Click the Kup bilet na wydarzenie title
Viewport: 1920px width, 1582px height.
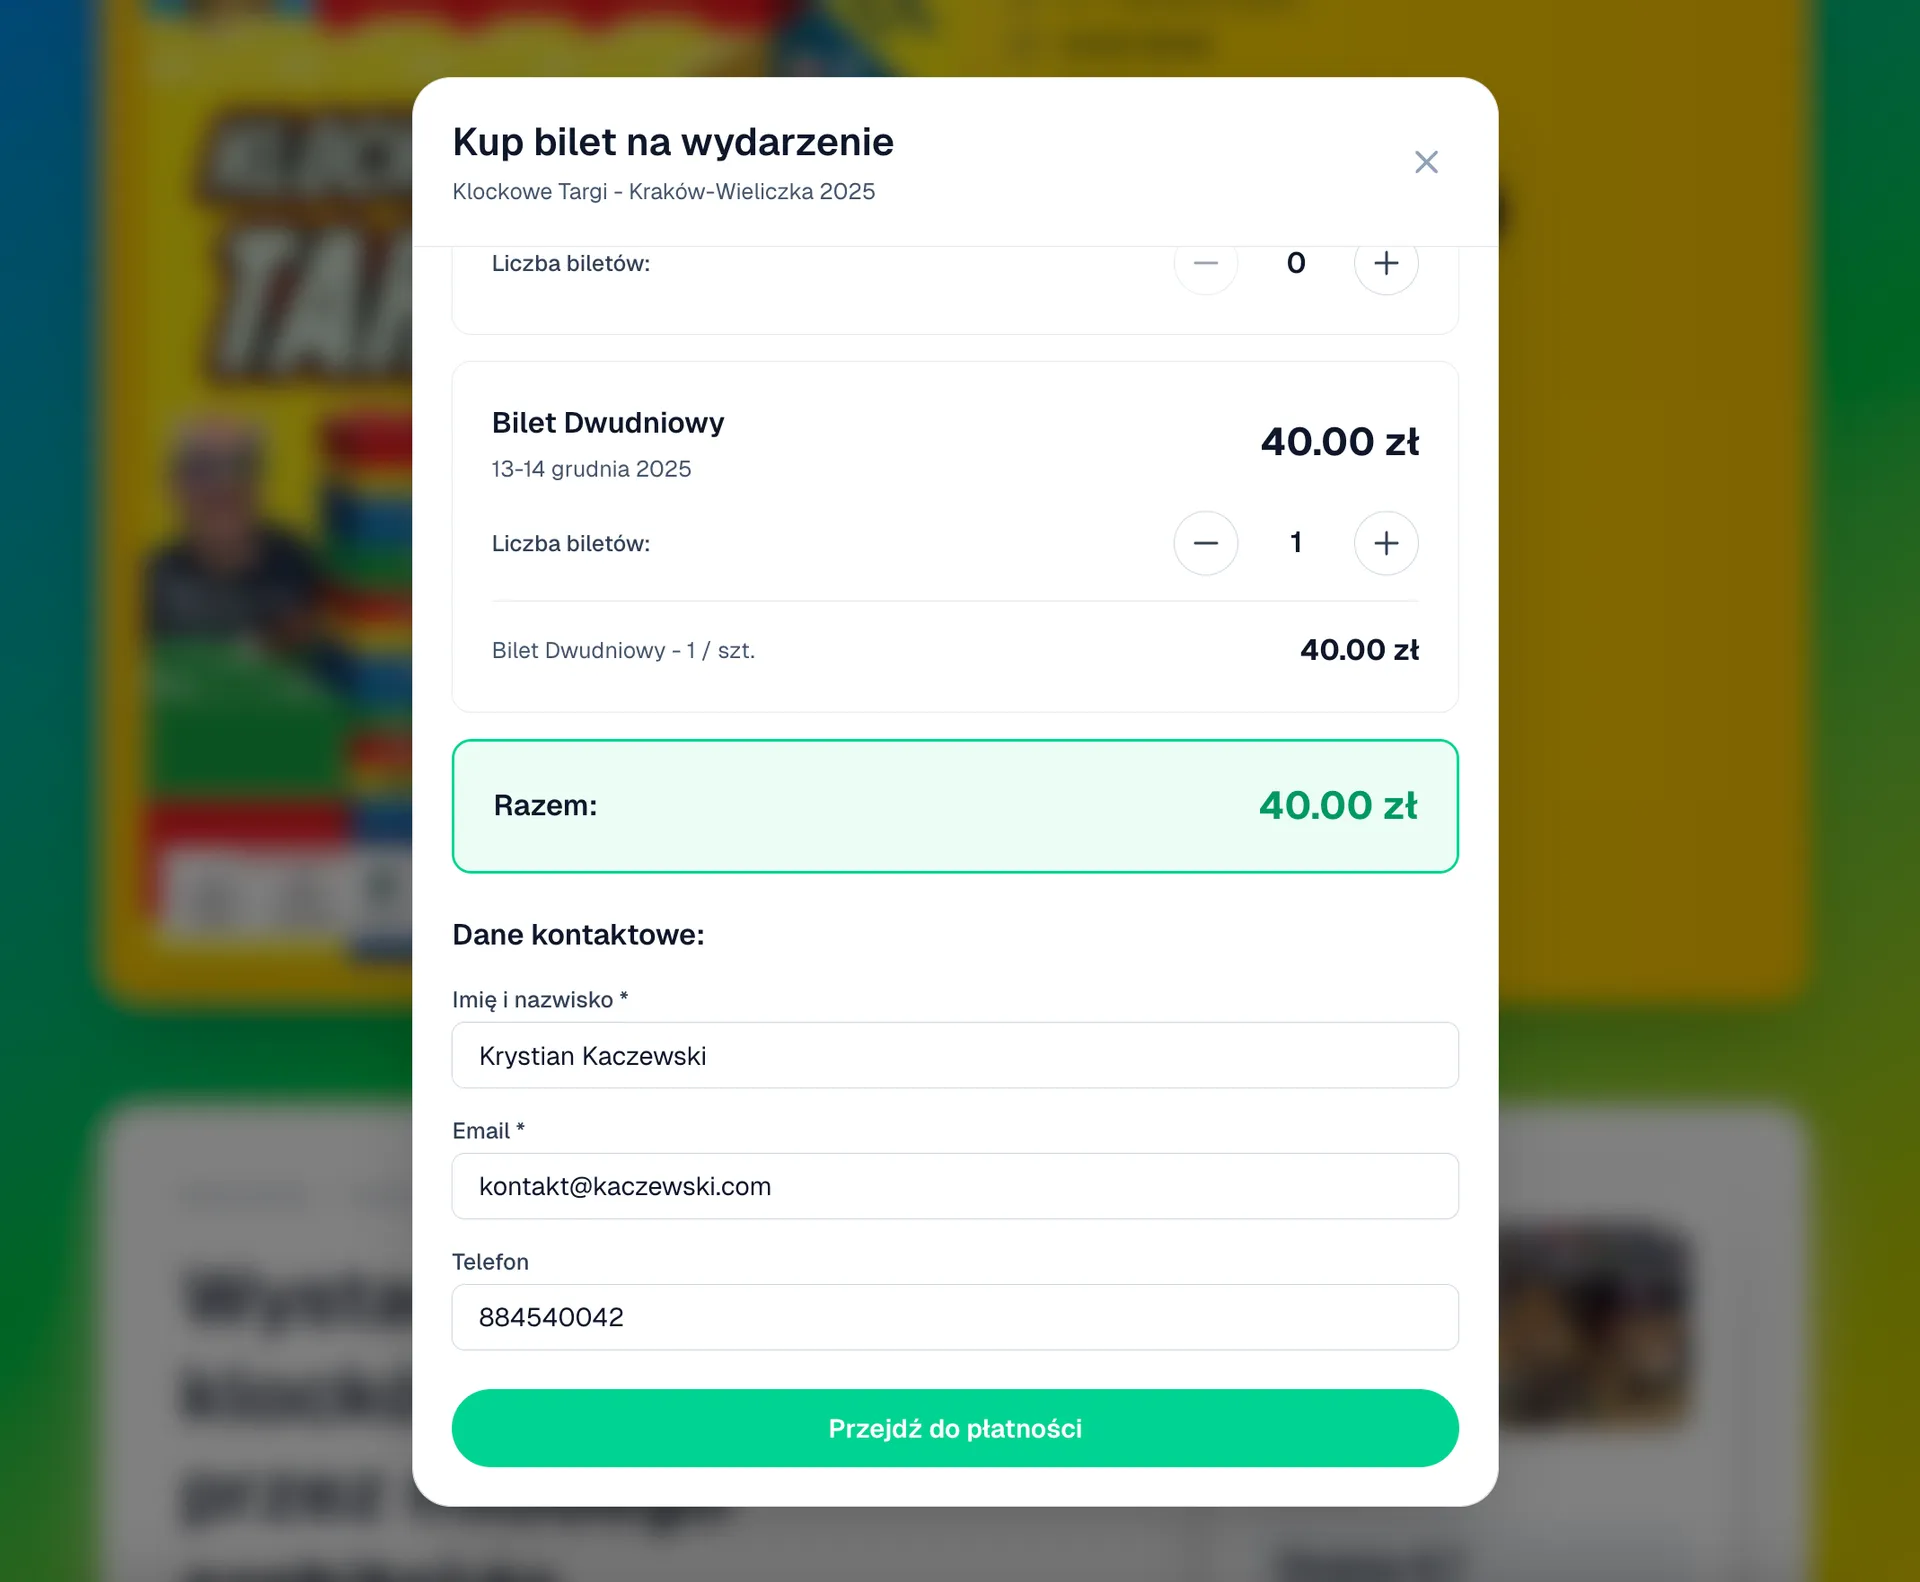(x=672, y=142)
